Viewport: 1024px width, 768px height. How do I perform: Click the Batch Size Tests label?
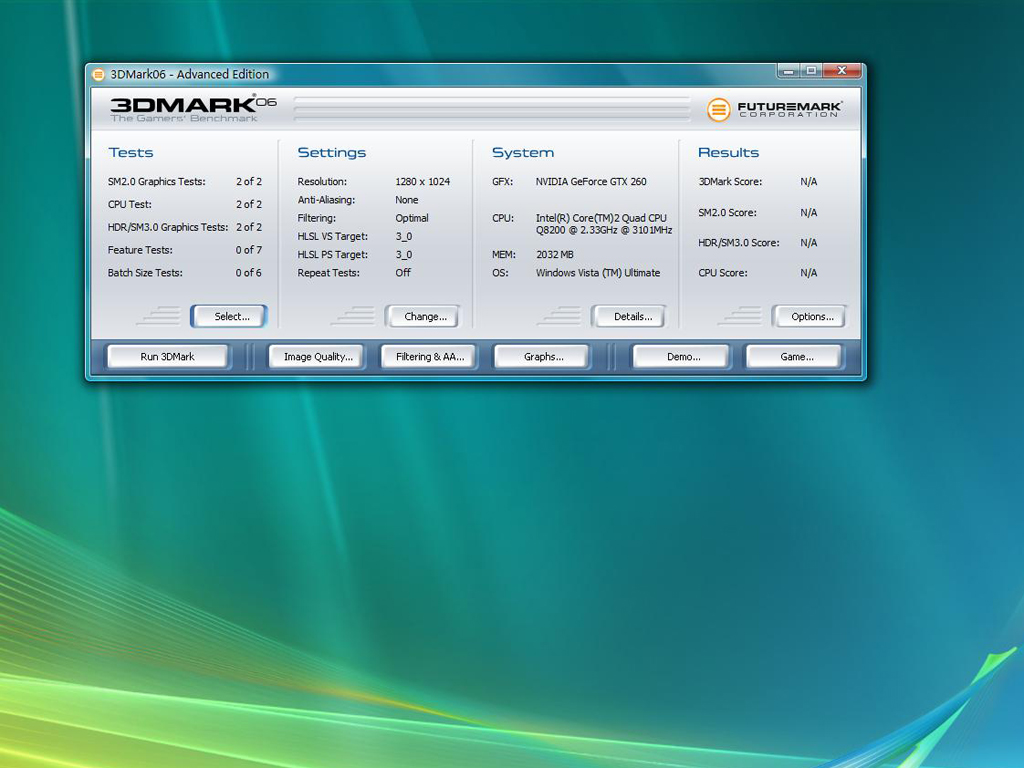[x=145, y=273]
